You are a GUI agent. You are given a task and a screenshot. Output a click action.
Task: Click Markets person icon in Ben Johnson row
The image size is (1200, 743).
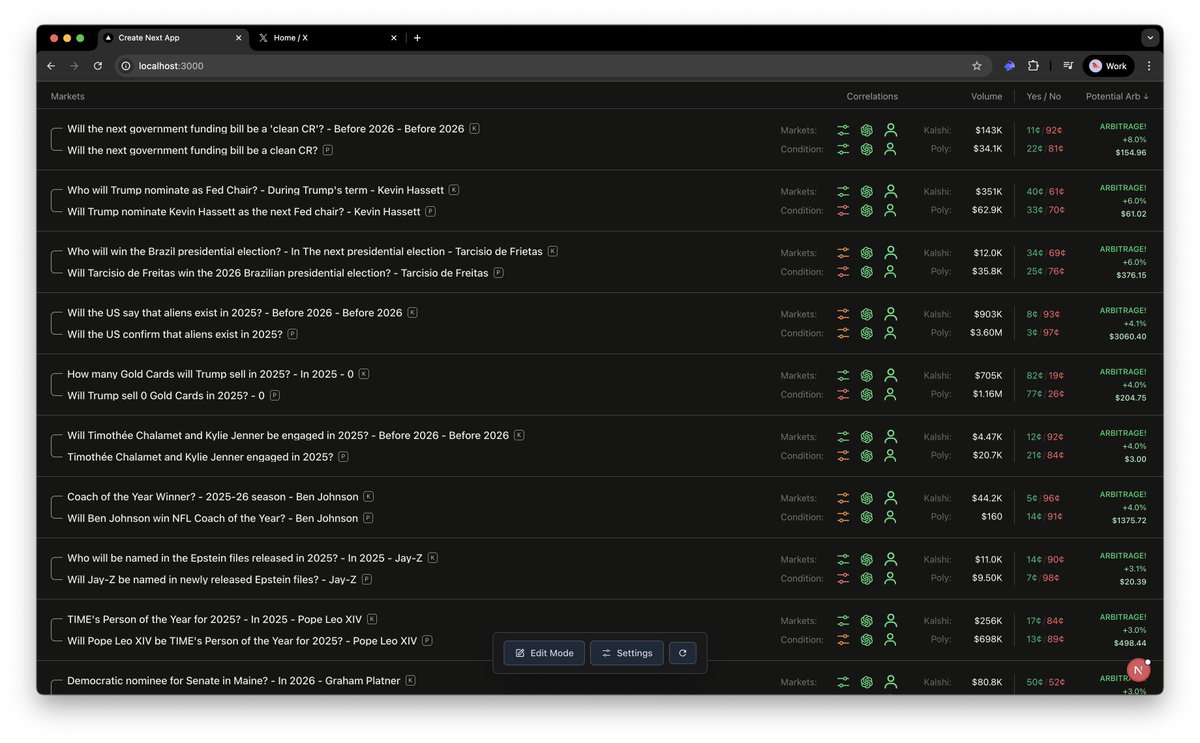891,498
